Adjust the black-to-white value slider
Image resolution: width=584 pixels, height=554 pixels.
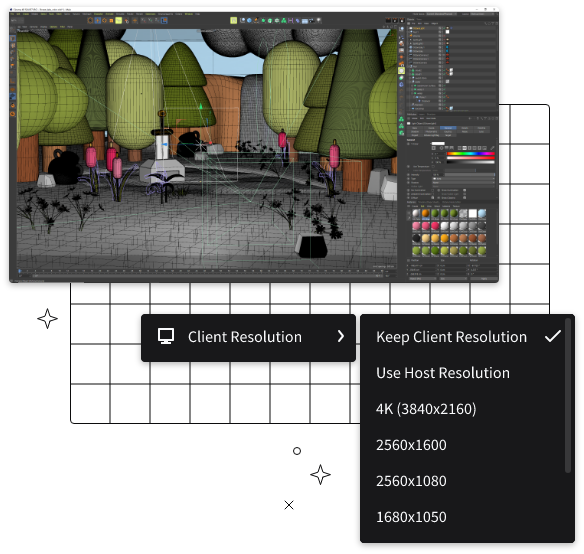(470, 162)
